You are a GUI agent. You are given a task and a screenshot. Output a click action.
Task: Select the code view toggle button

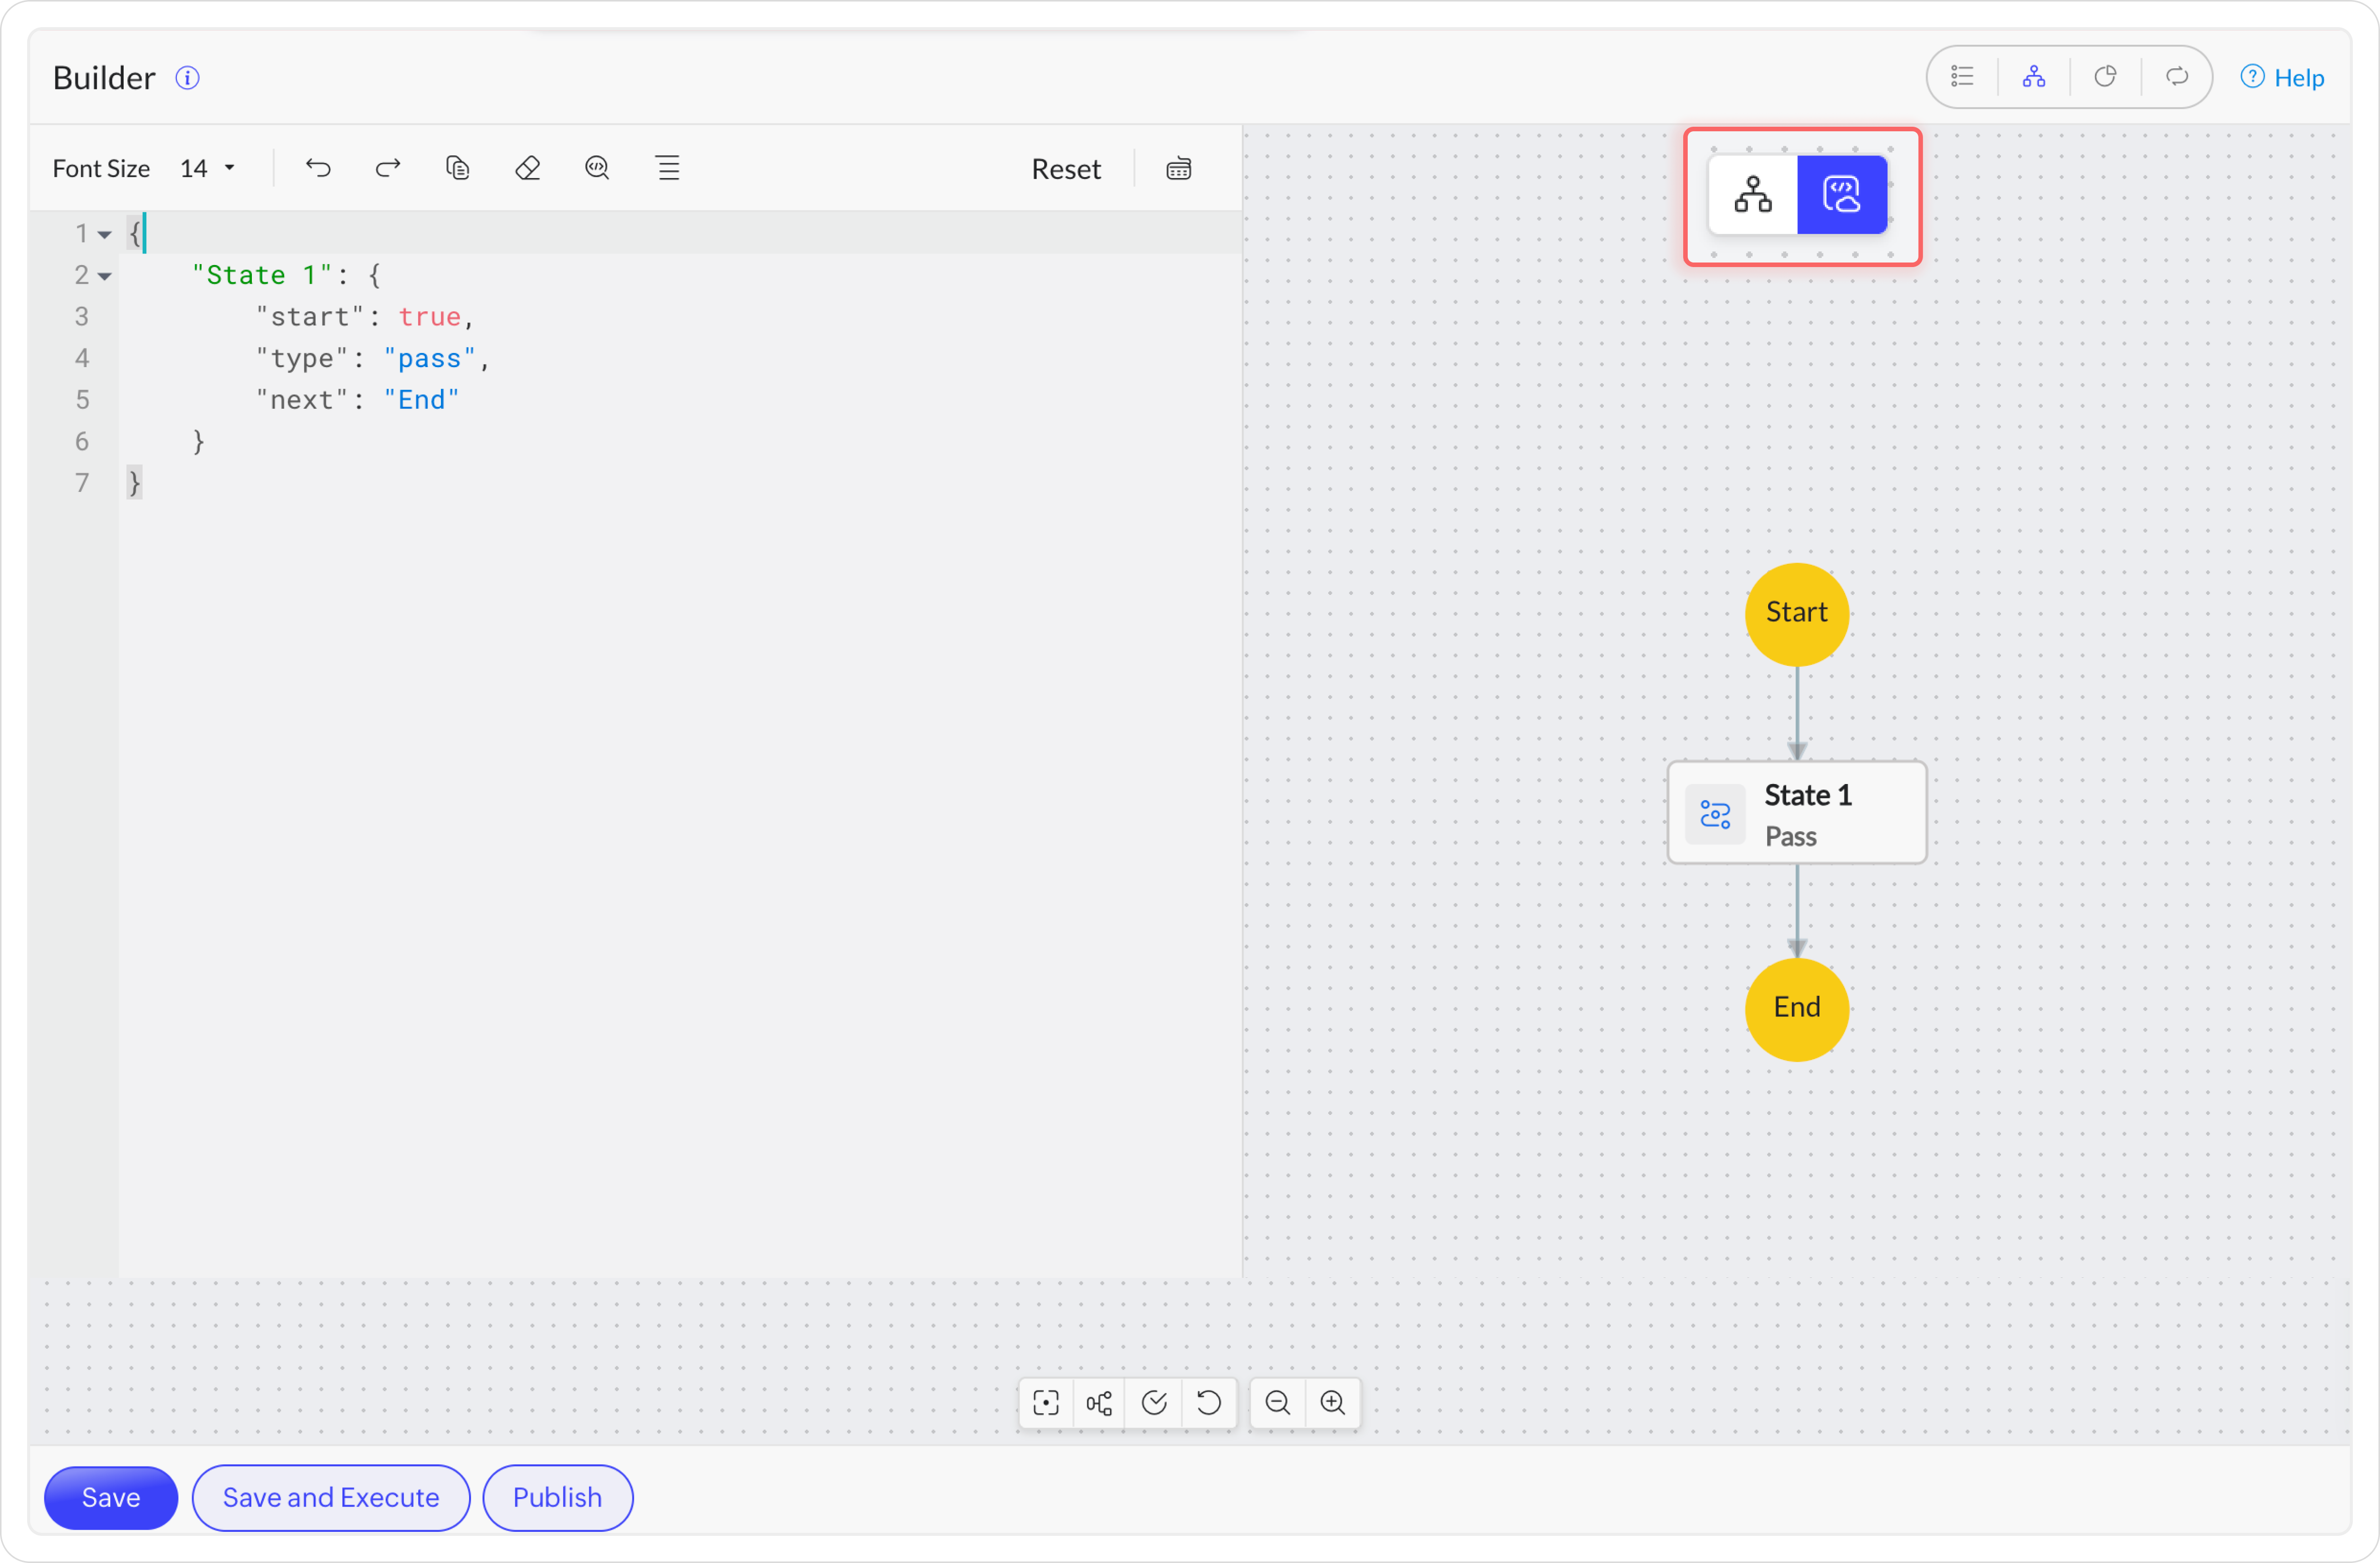(1842, 195)
